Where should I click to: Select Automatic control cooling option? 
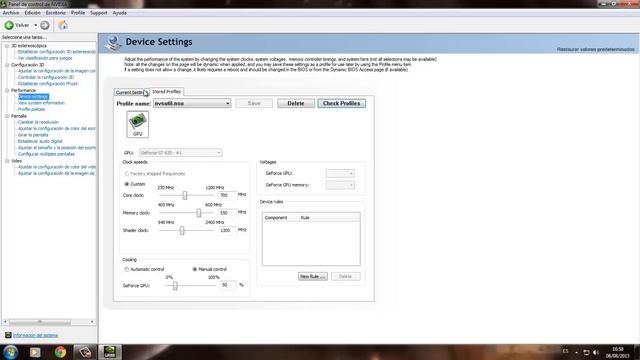127,269
